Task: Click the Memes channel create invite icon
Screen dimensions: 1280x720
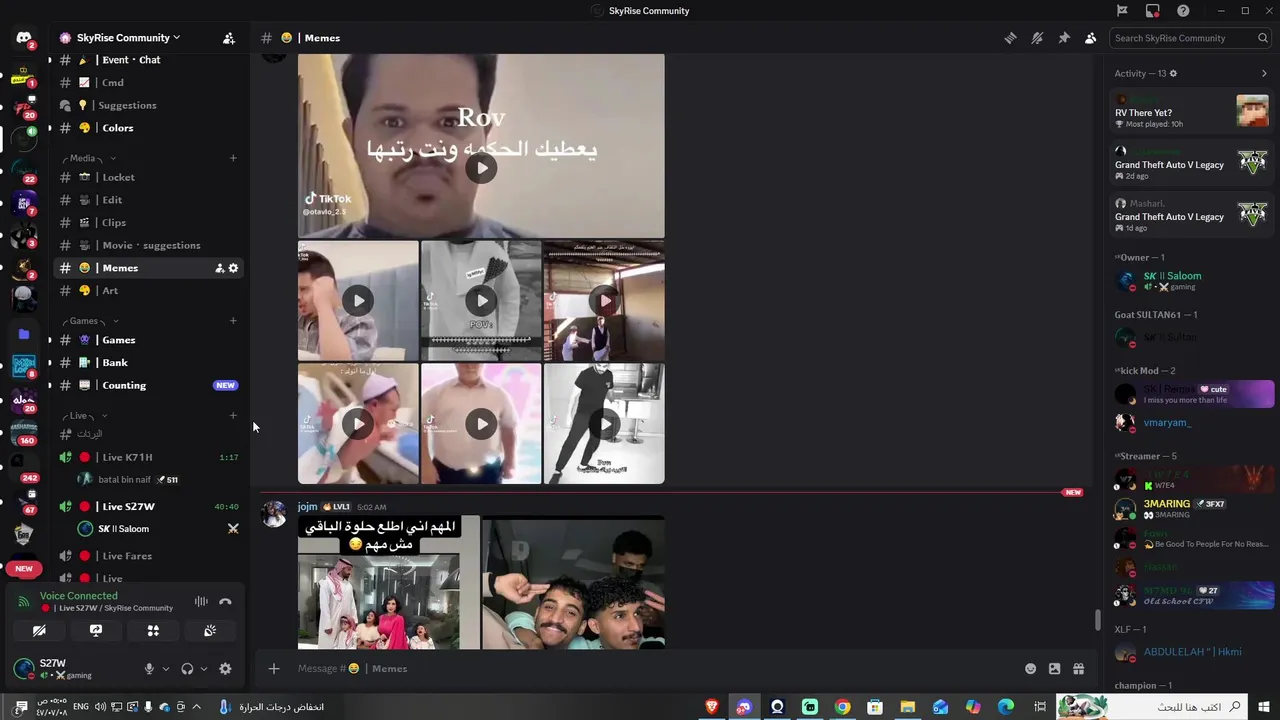Action: 219,268
